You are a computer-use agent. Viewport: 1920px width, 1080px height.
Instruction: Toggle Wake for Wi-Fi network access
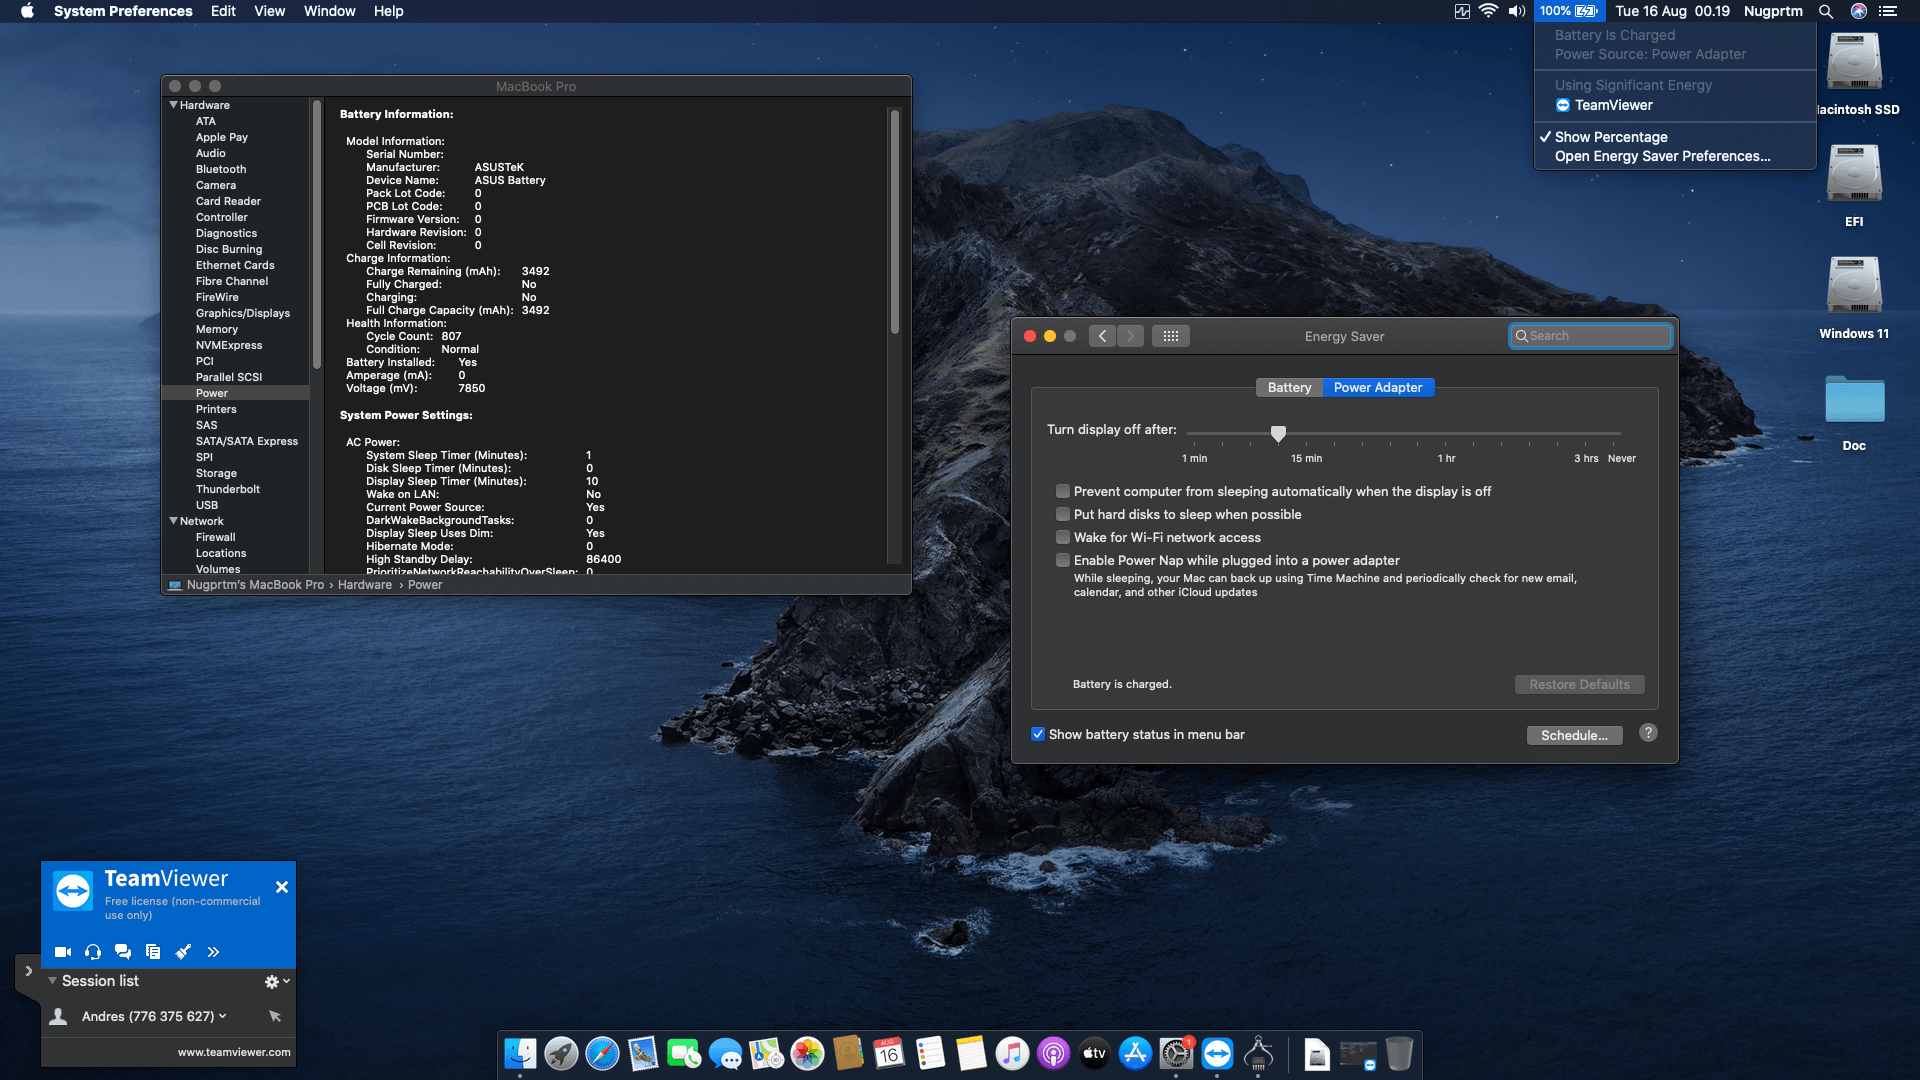coord(1063,537)
